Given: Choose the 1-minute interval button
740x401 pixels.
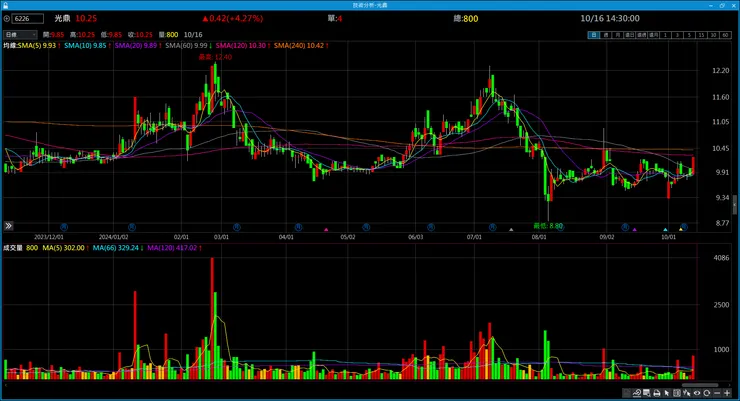Looking at the screenshot, I should (x=665, y=35).
